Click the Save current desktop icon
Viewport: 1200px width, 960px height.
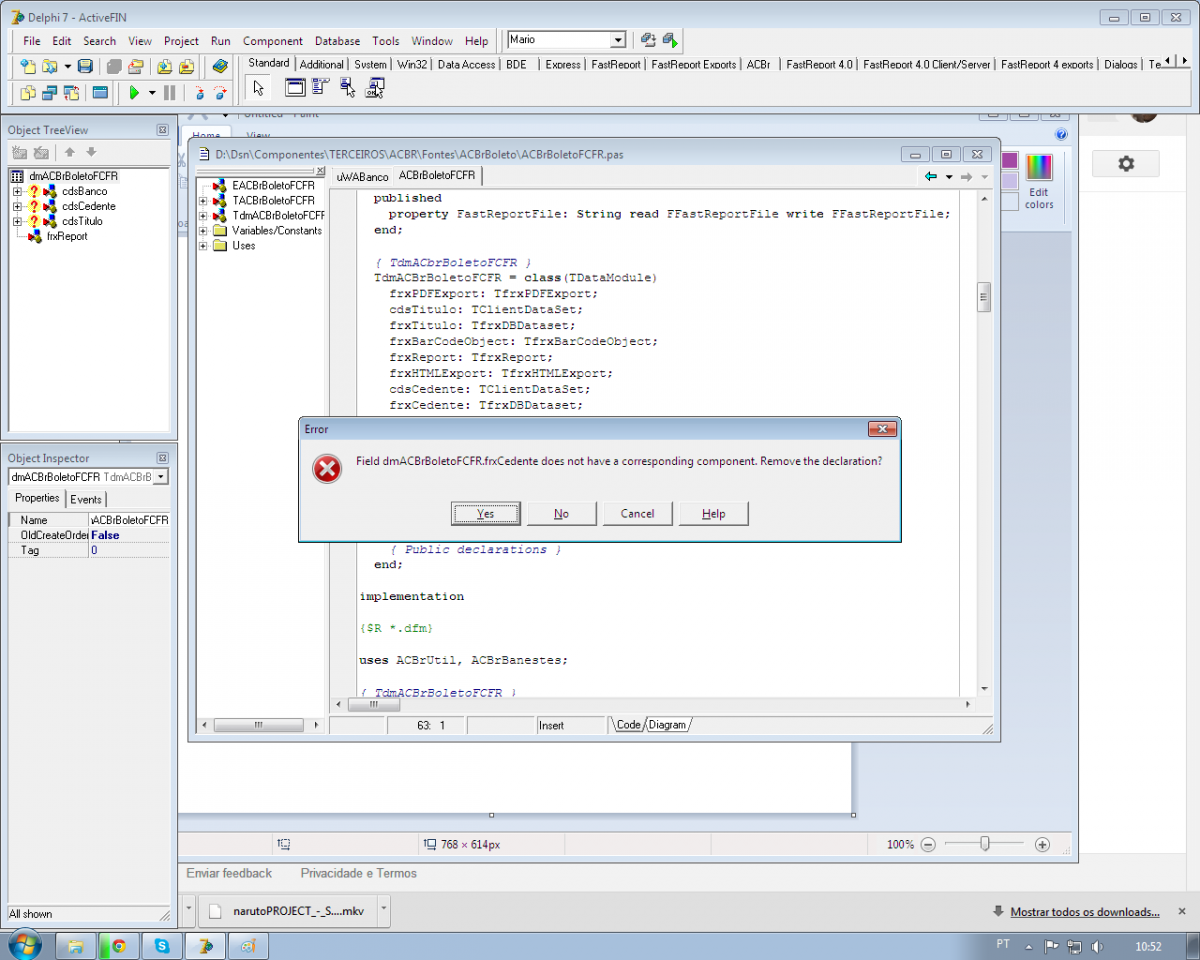[648, 40]
